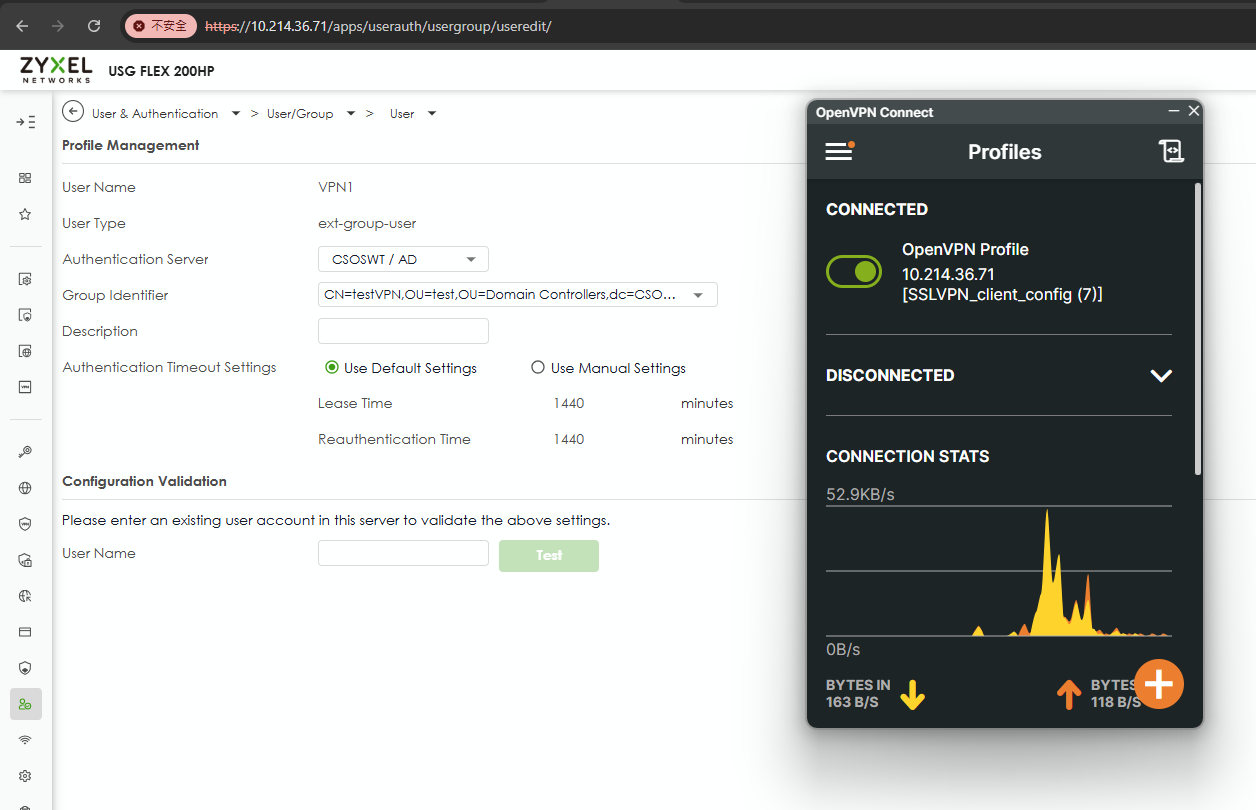Image resolution: width=1256 pixels, height=810 pixels.
Task: Open the VPN shield icon in sidebar
Action: (x=25, y=524)
